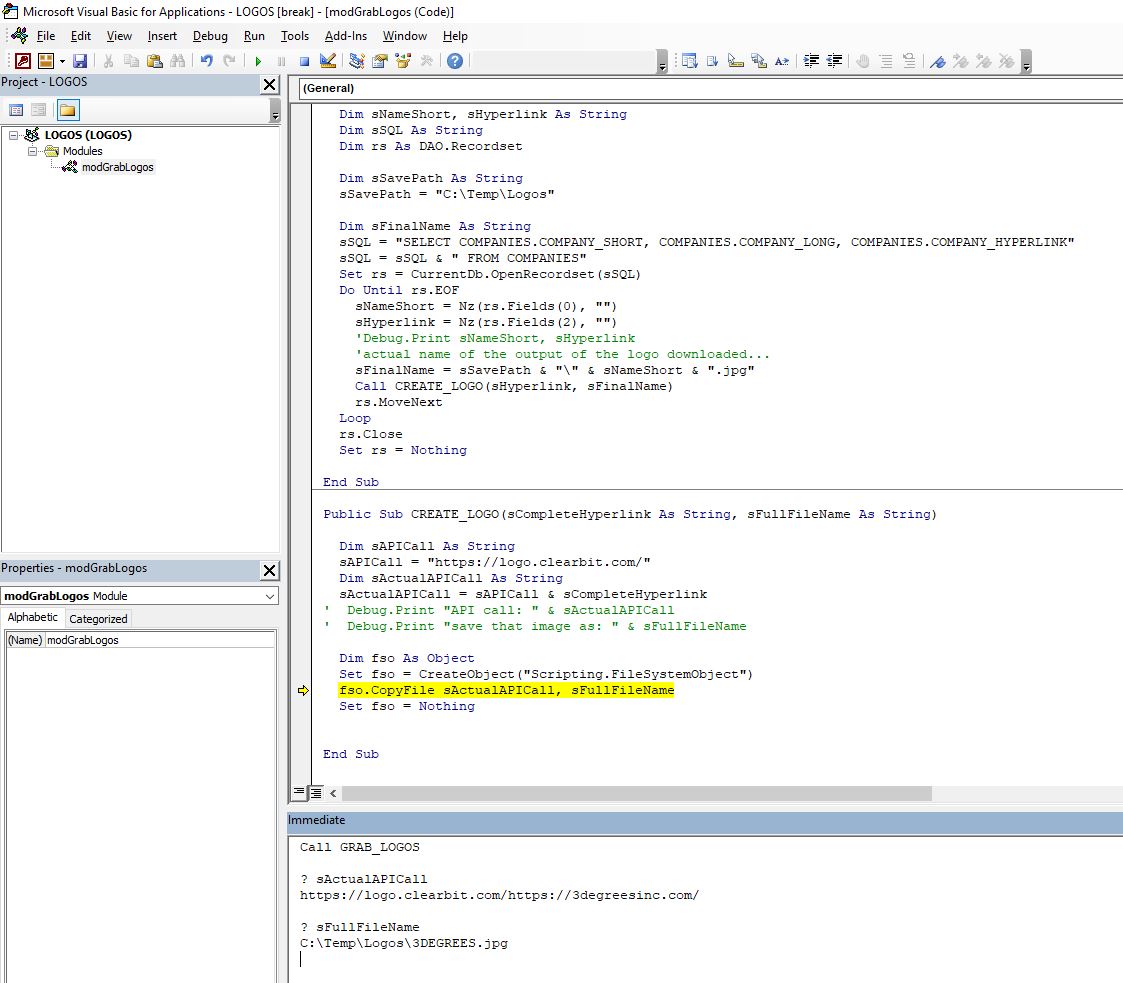Click the Help question mark button
The height and width of the screenshot is (983, 1123).
[453, 60]
